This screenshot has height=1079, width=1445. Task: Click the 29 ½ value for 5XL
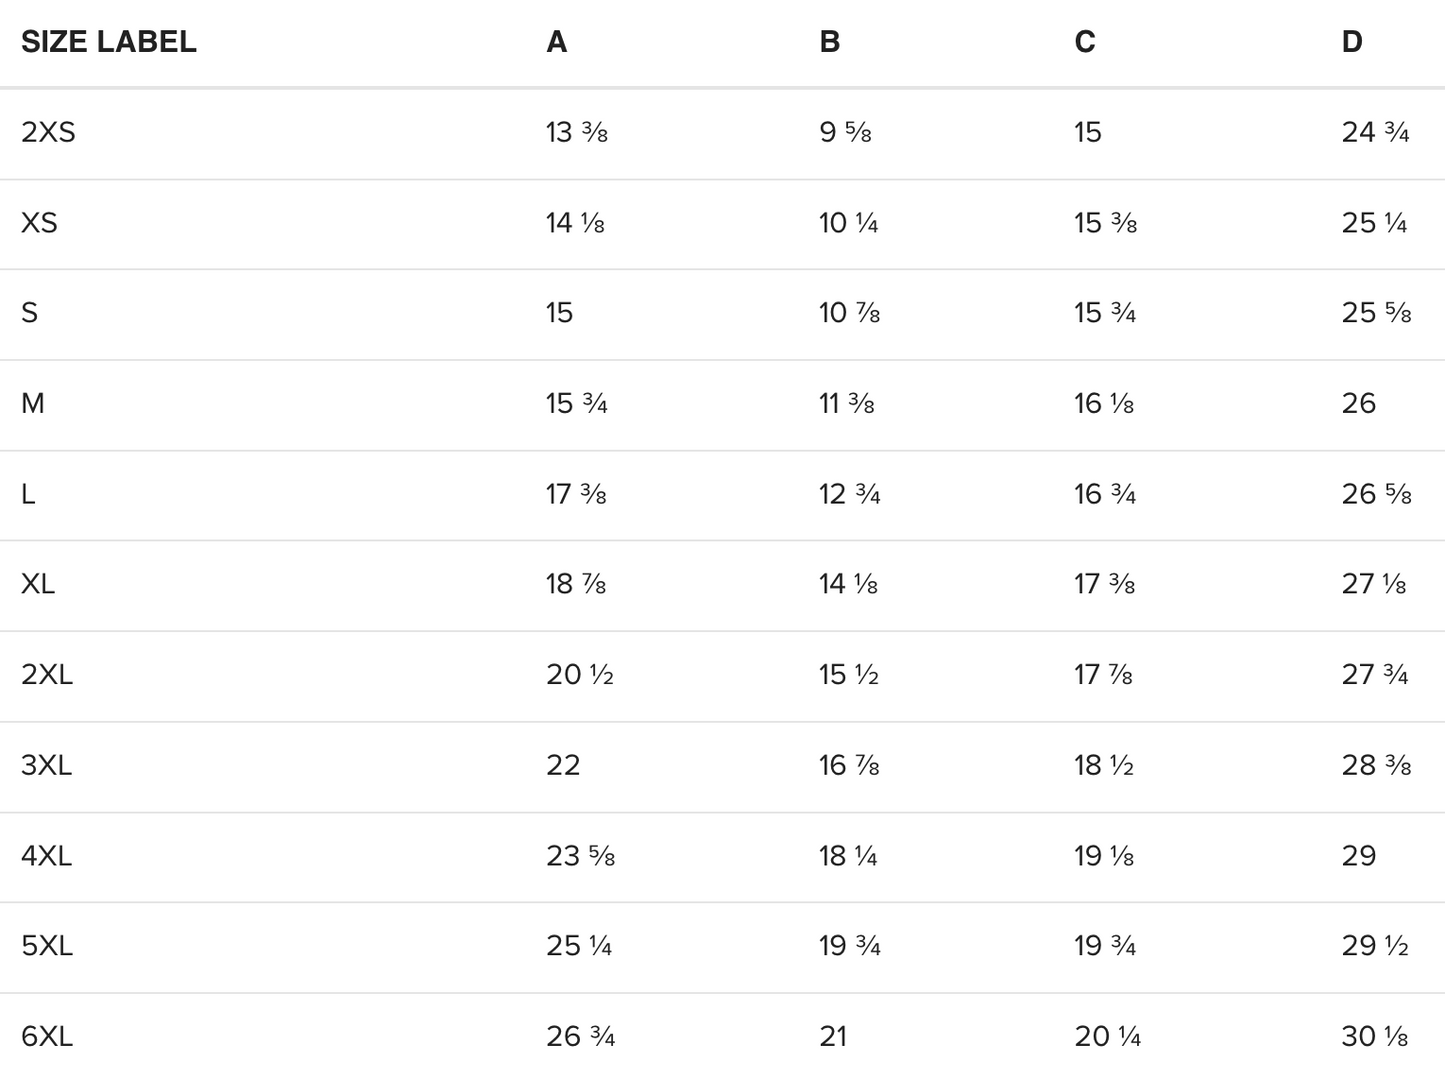pyautogui.click(x=1375, y=946)
